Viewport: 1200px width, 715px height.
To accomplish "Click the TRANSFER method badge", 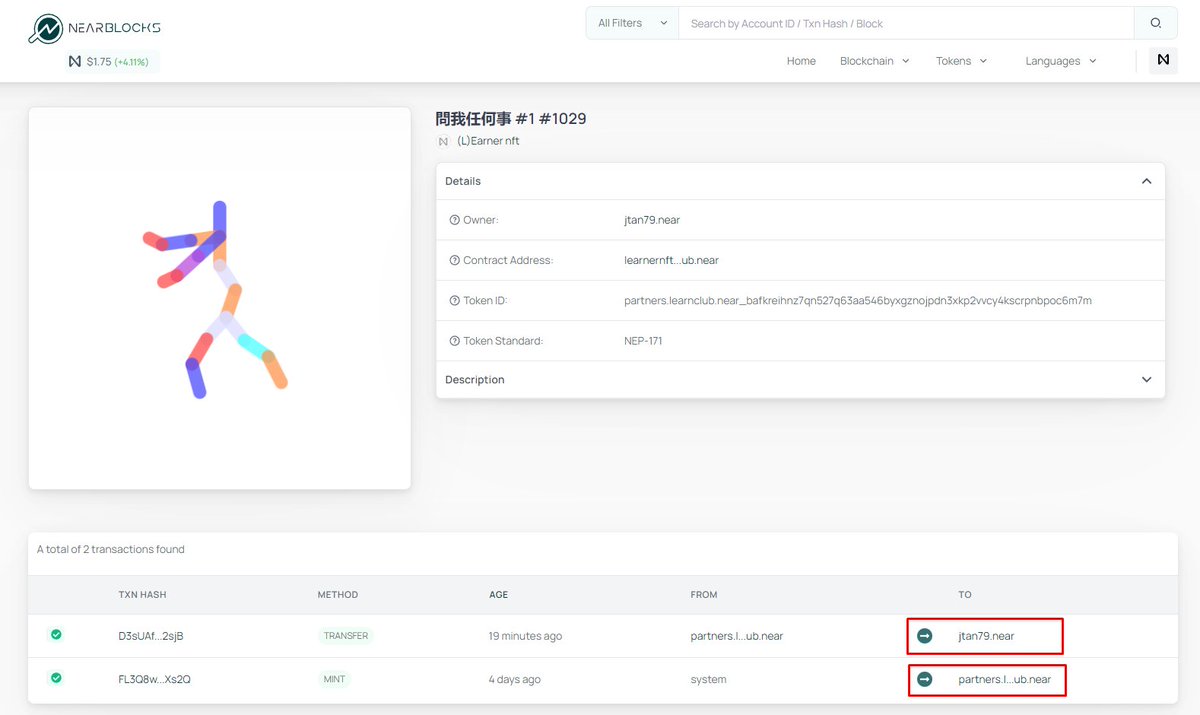I will click(346, 636).
